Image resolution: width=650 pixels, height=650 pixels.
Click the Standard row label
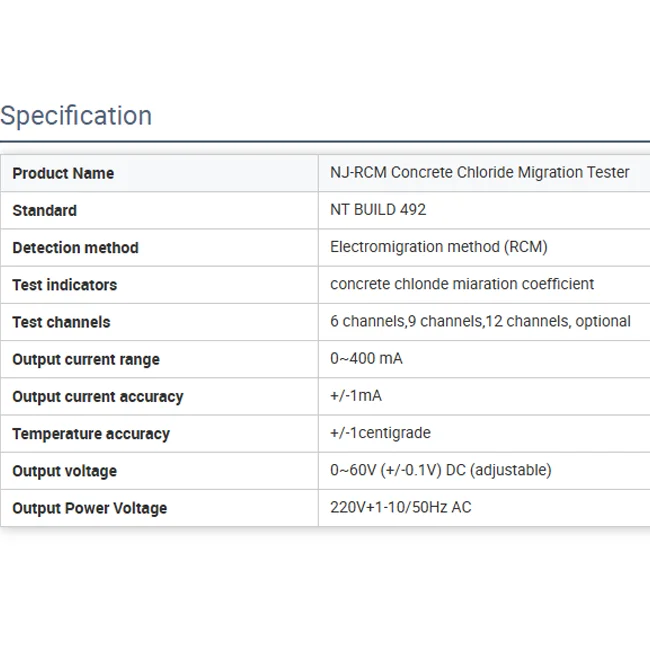pos(44,210)
